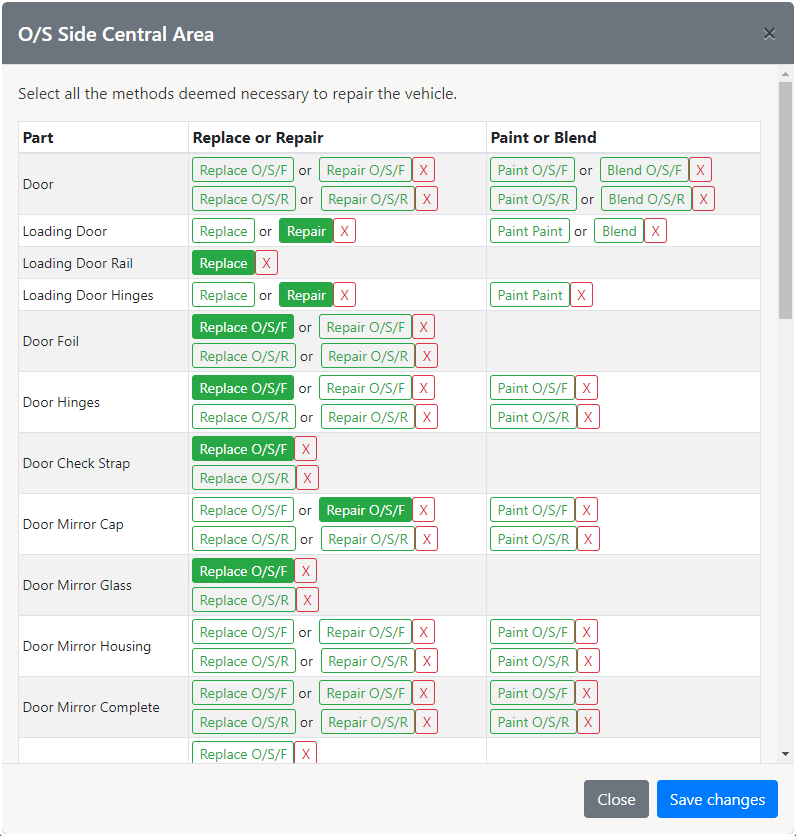Click X next to Loading Door Rail Replace
The width and height of the screenshot is (796, 836).
(266, 263)
